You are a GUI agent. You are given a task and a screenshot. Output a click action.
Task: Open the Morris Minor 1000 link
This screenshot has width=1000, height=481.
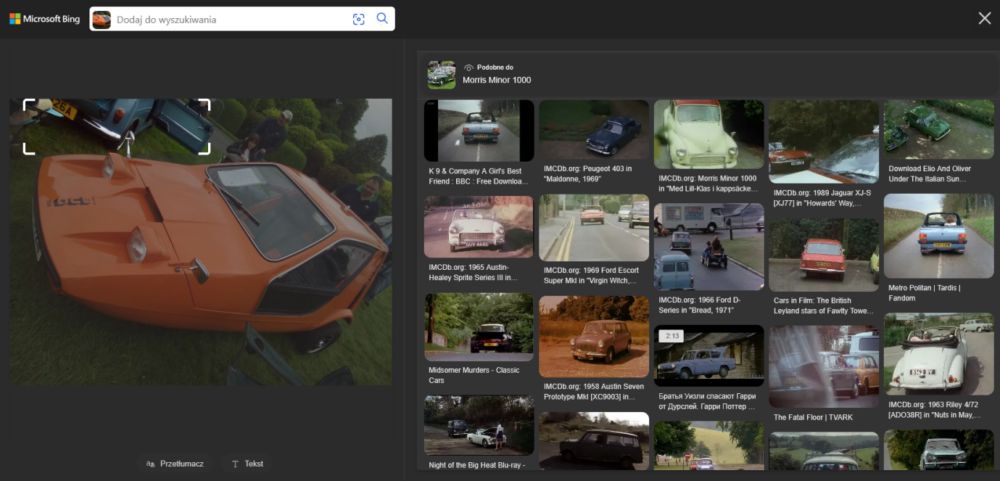(x=497, y=80)
